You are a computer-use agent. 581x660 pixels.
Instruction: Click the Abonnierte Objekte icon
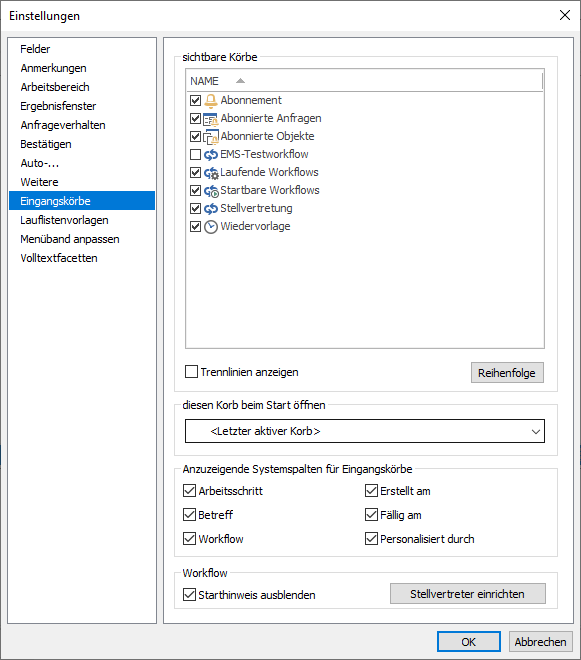211,137
